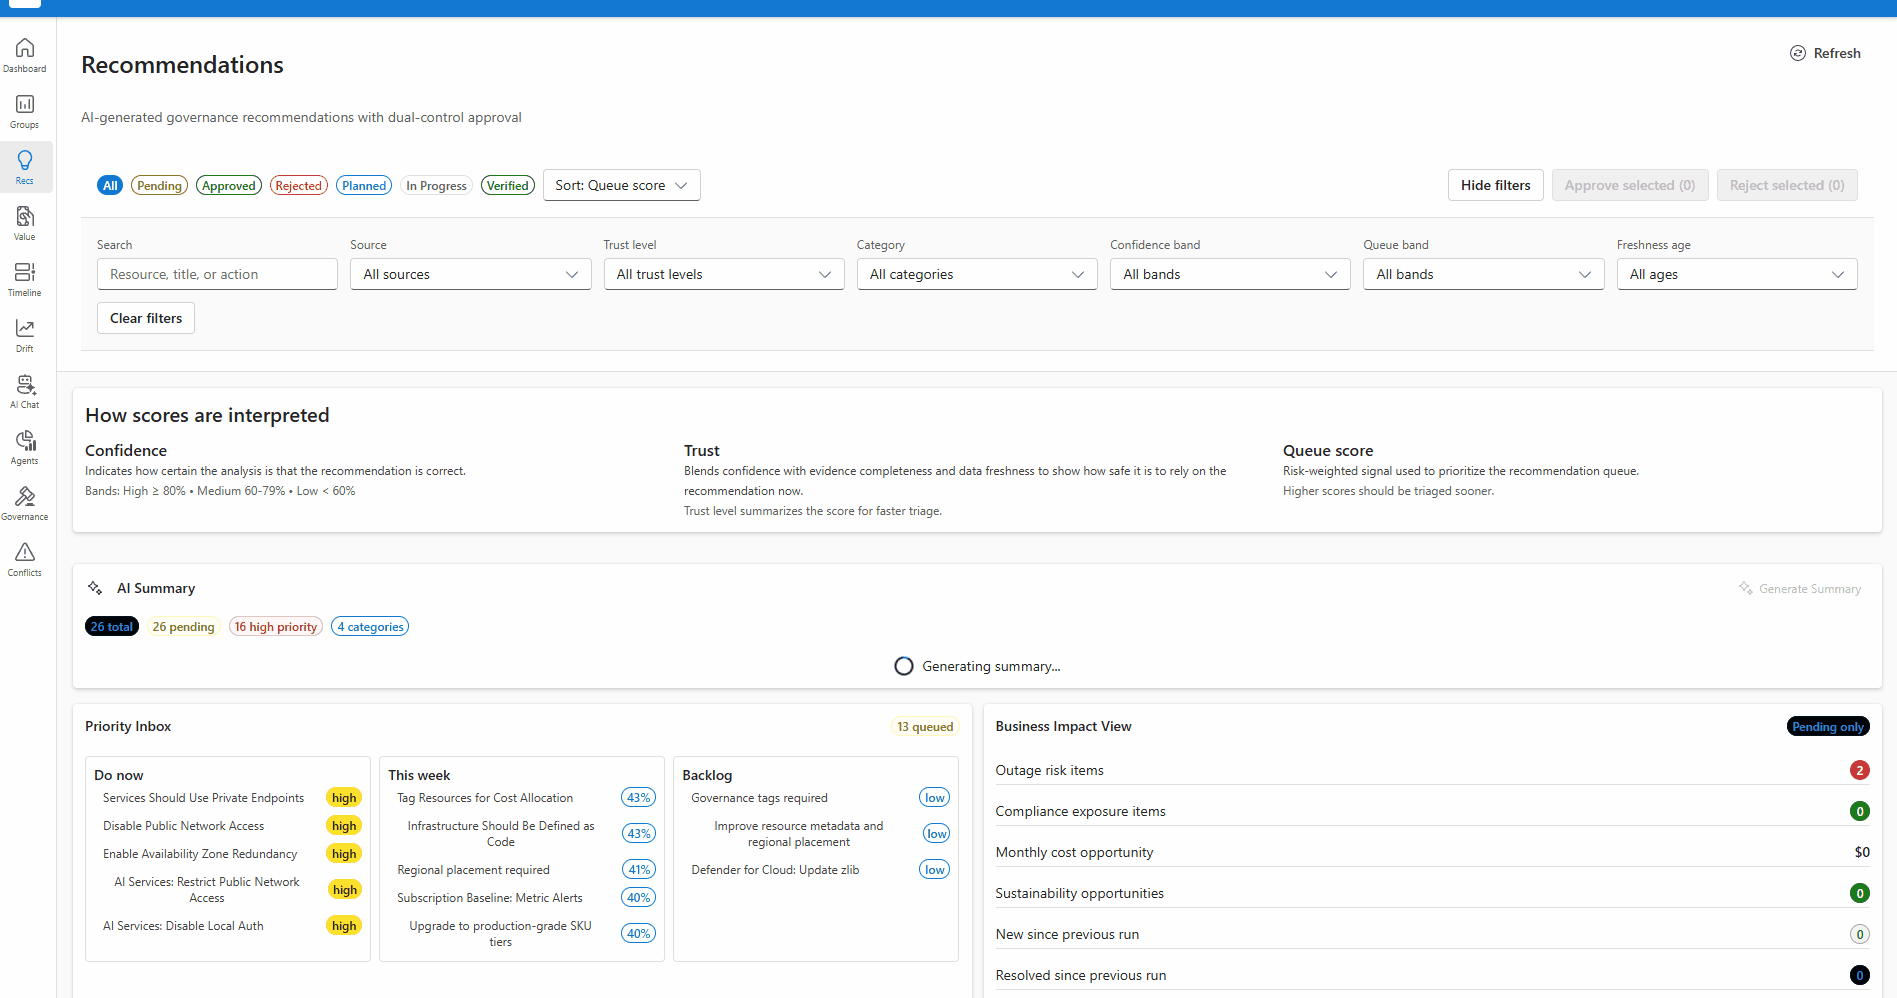View the Timeline via the sidebar icon
Screen dimensions: 1897x998
(x=24, y=278)
